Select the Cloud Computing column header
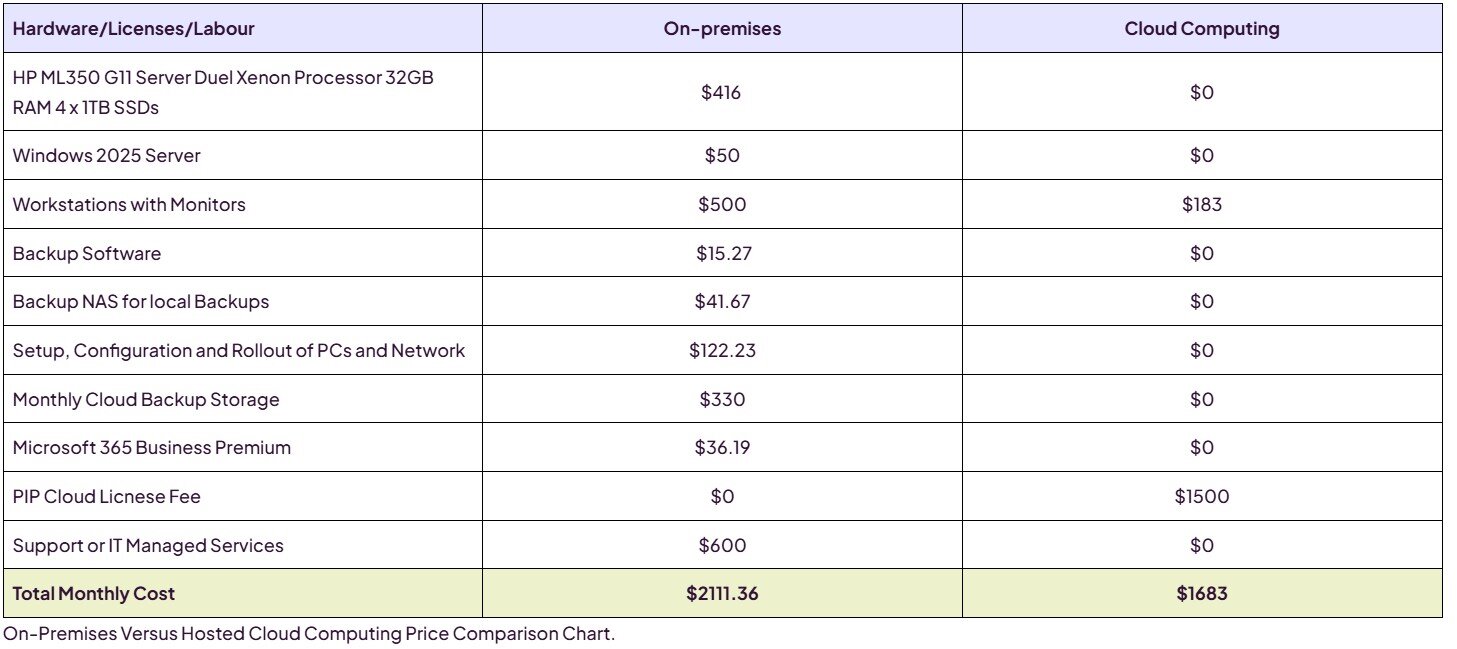The width and height of the screenshot is (1457, 649). [1201, 29]
